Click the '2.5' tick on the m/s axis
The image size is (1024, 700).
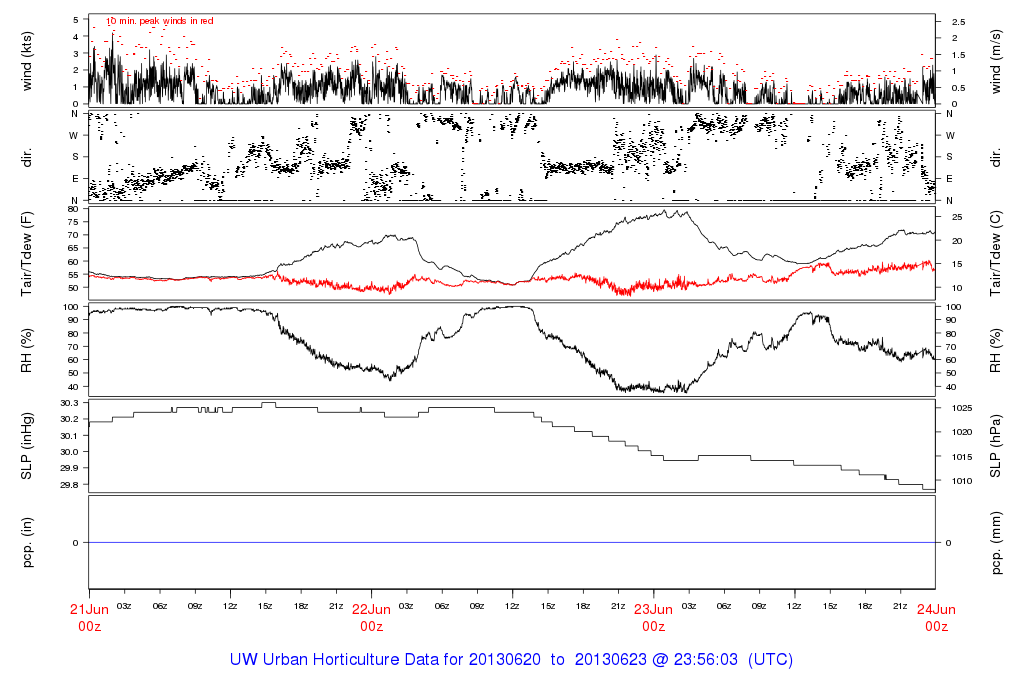[x=959, y=22]
